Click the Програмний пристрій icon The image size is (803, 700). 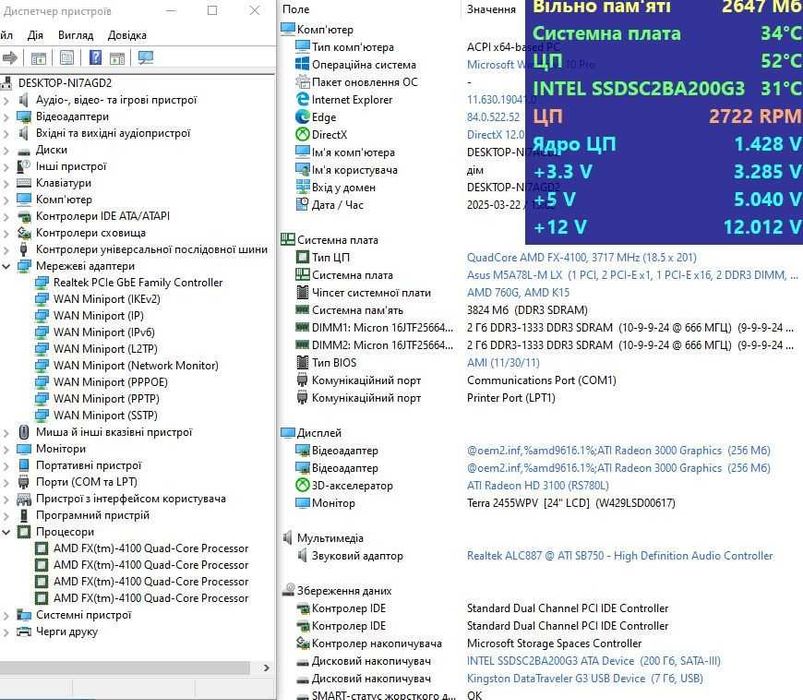pos(24,516)
